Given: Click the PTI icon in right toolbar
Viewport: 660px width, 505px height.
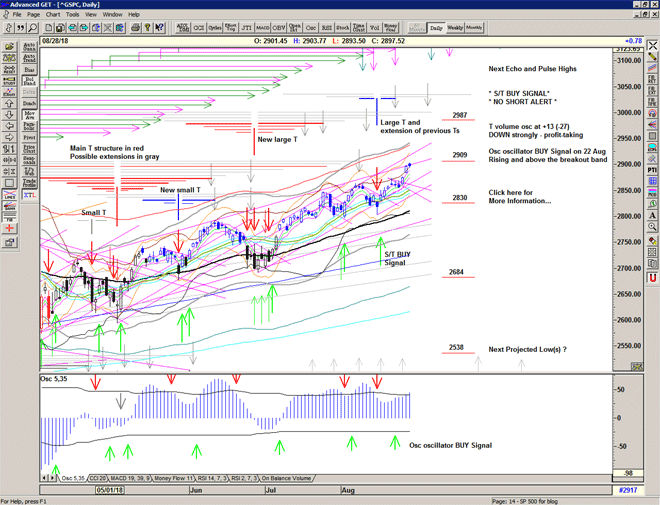Looking at the screenshot, I should tap(652, 171).
